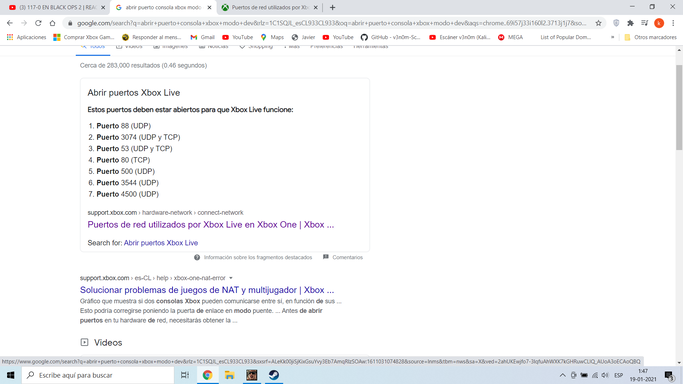Switch the ESP input language
The image size is (683, 384).
coord(618,375)
